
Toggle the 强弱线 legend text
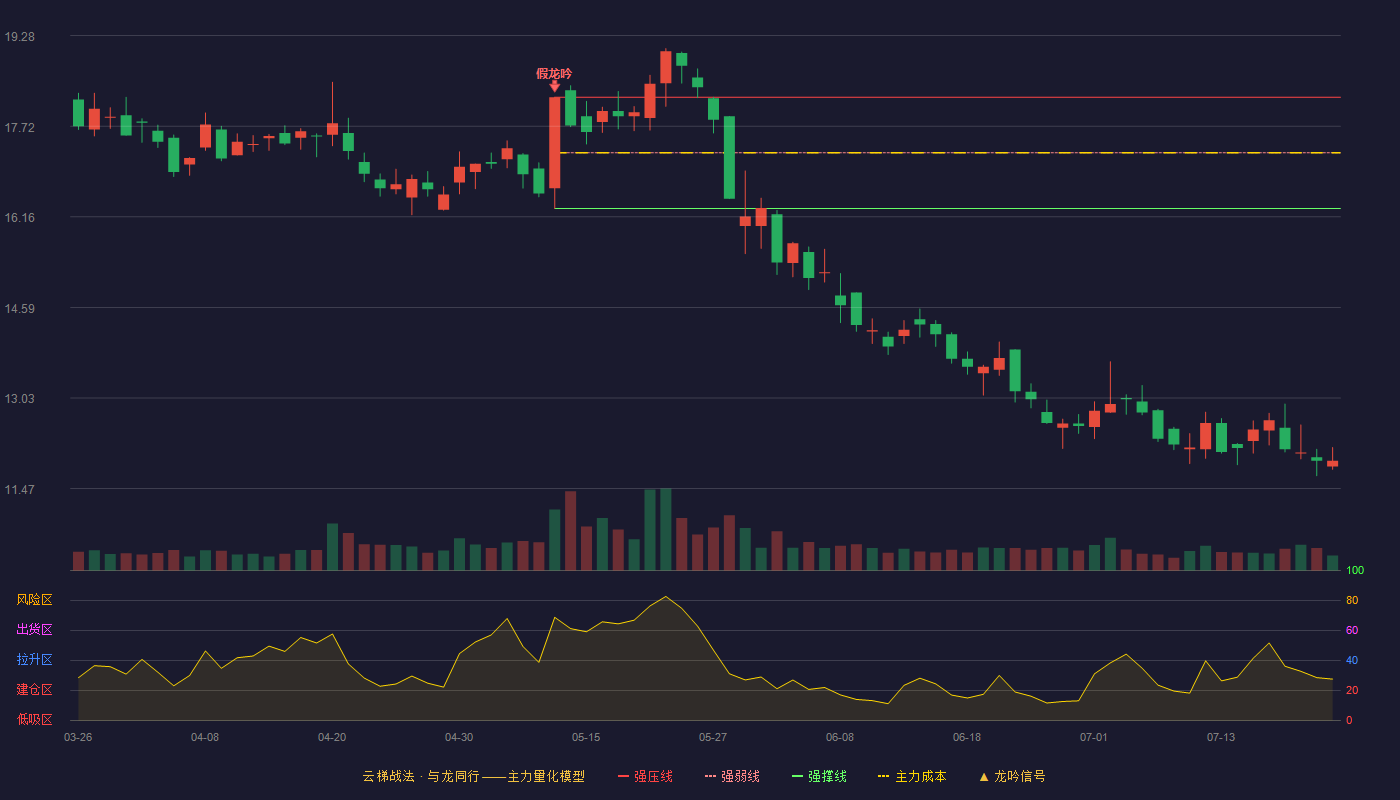740,777
